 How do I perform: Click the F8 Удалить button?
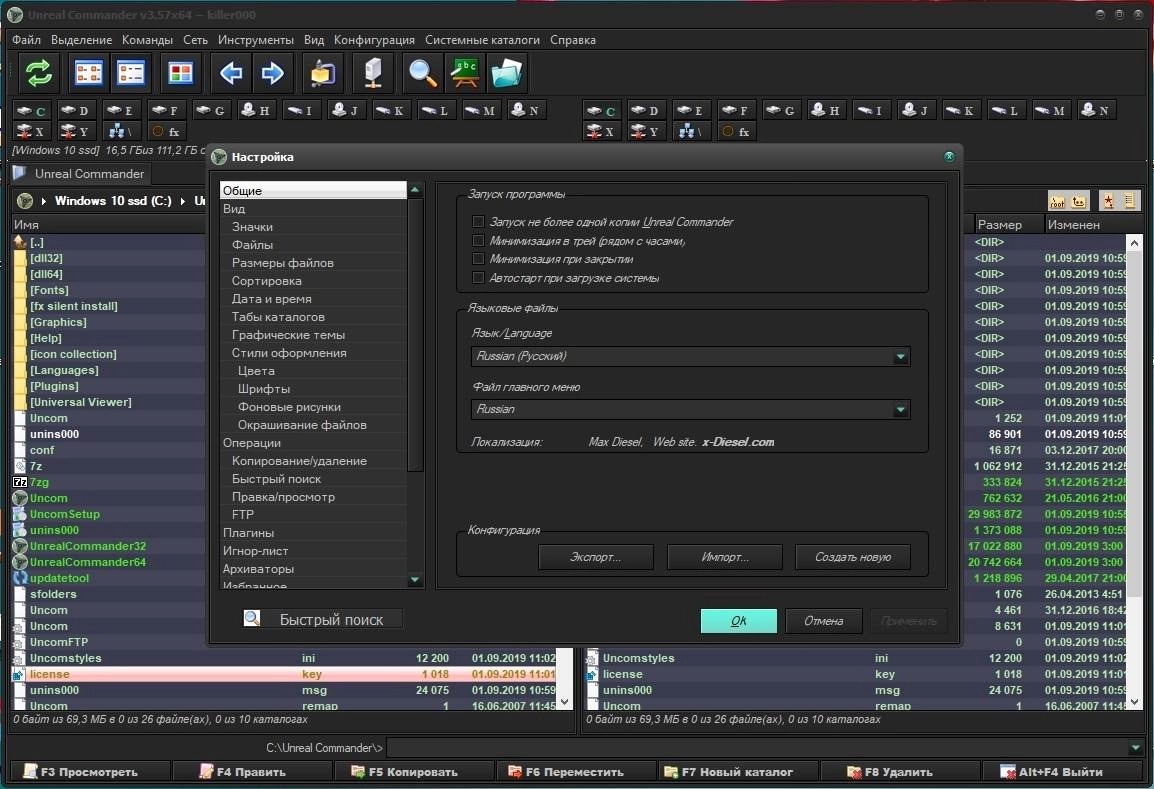pyautogui.click(x=899, y=771)
